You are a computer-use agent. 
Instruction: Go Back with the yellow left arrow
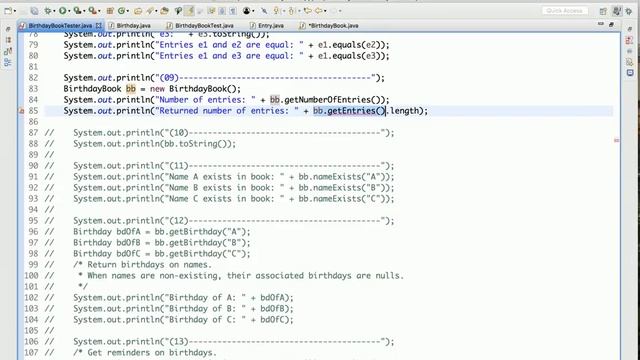point(319,11)
